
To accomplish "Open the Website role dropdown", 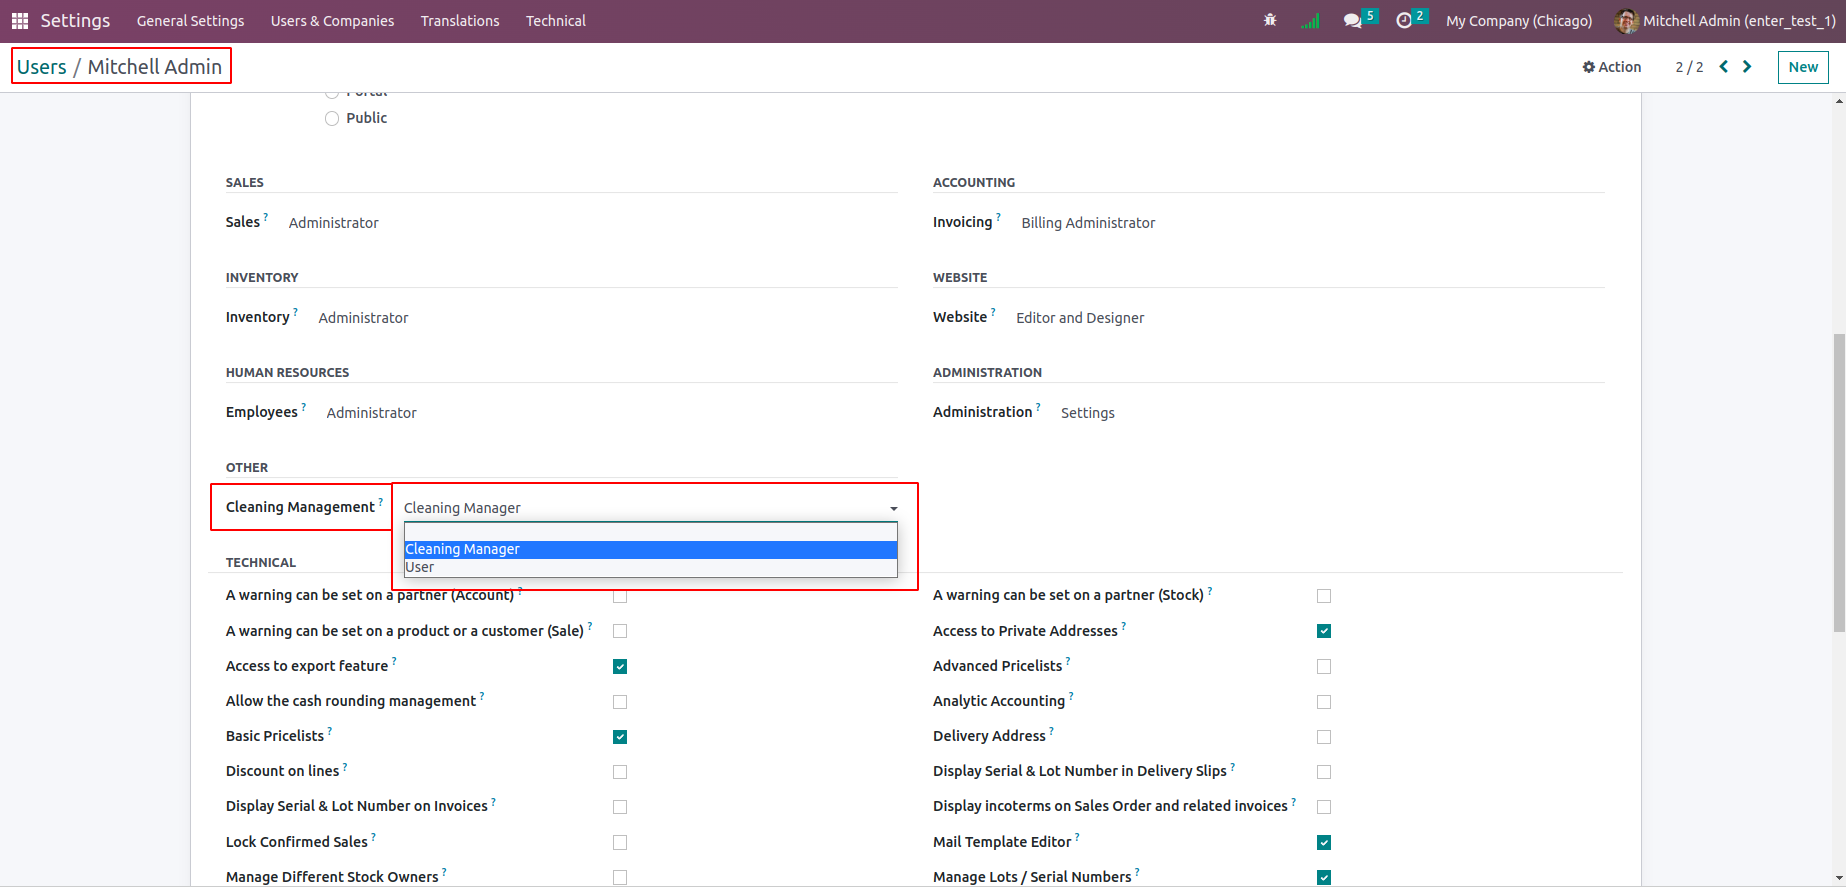I will point(1080,318).
